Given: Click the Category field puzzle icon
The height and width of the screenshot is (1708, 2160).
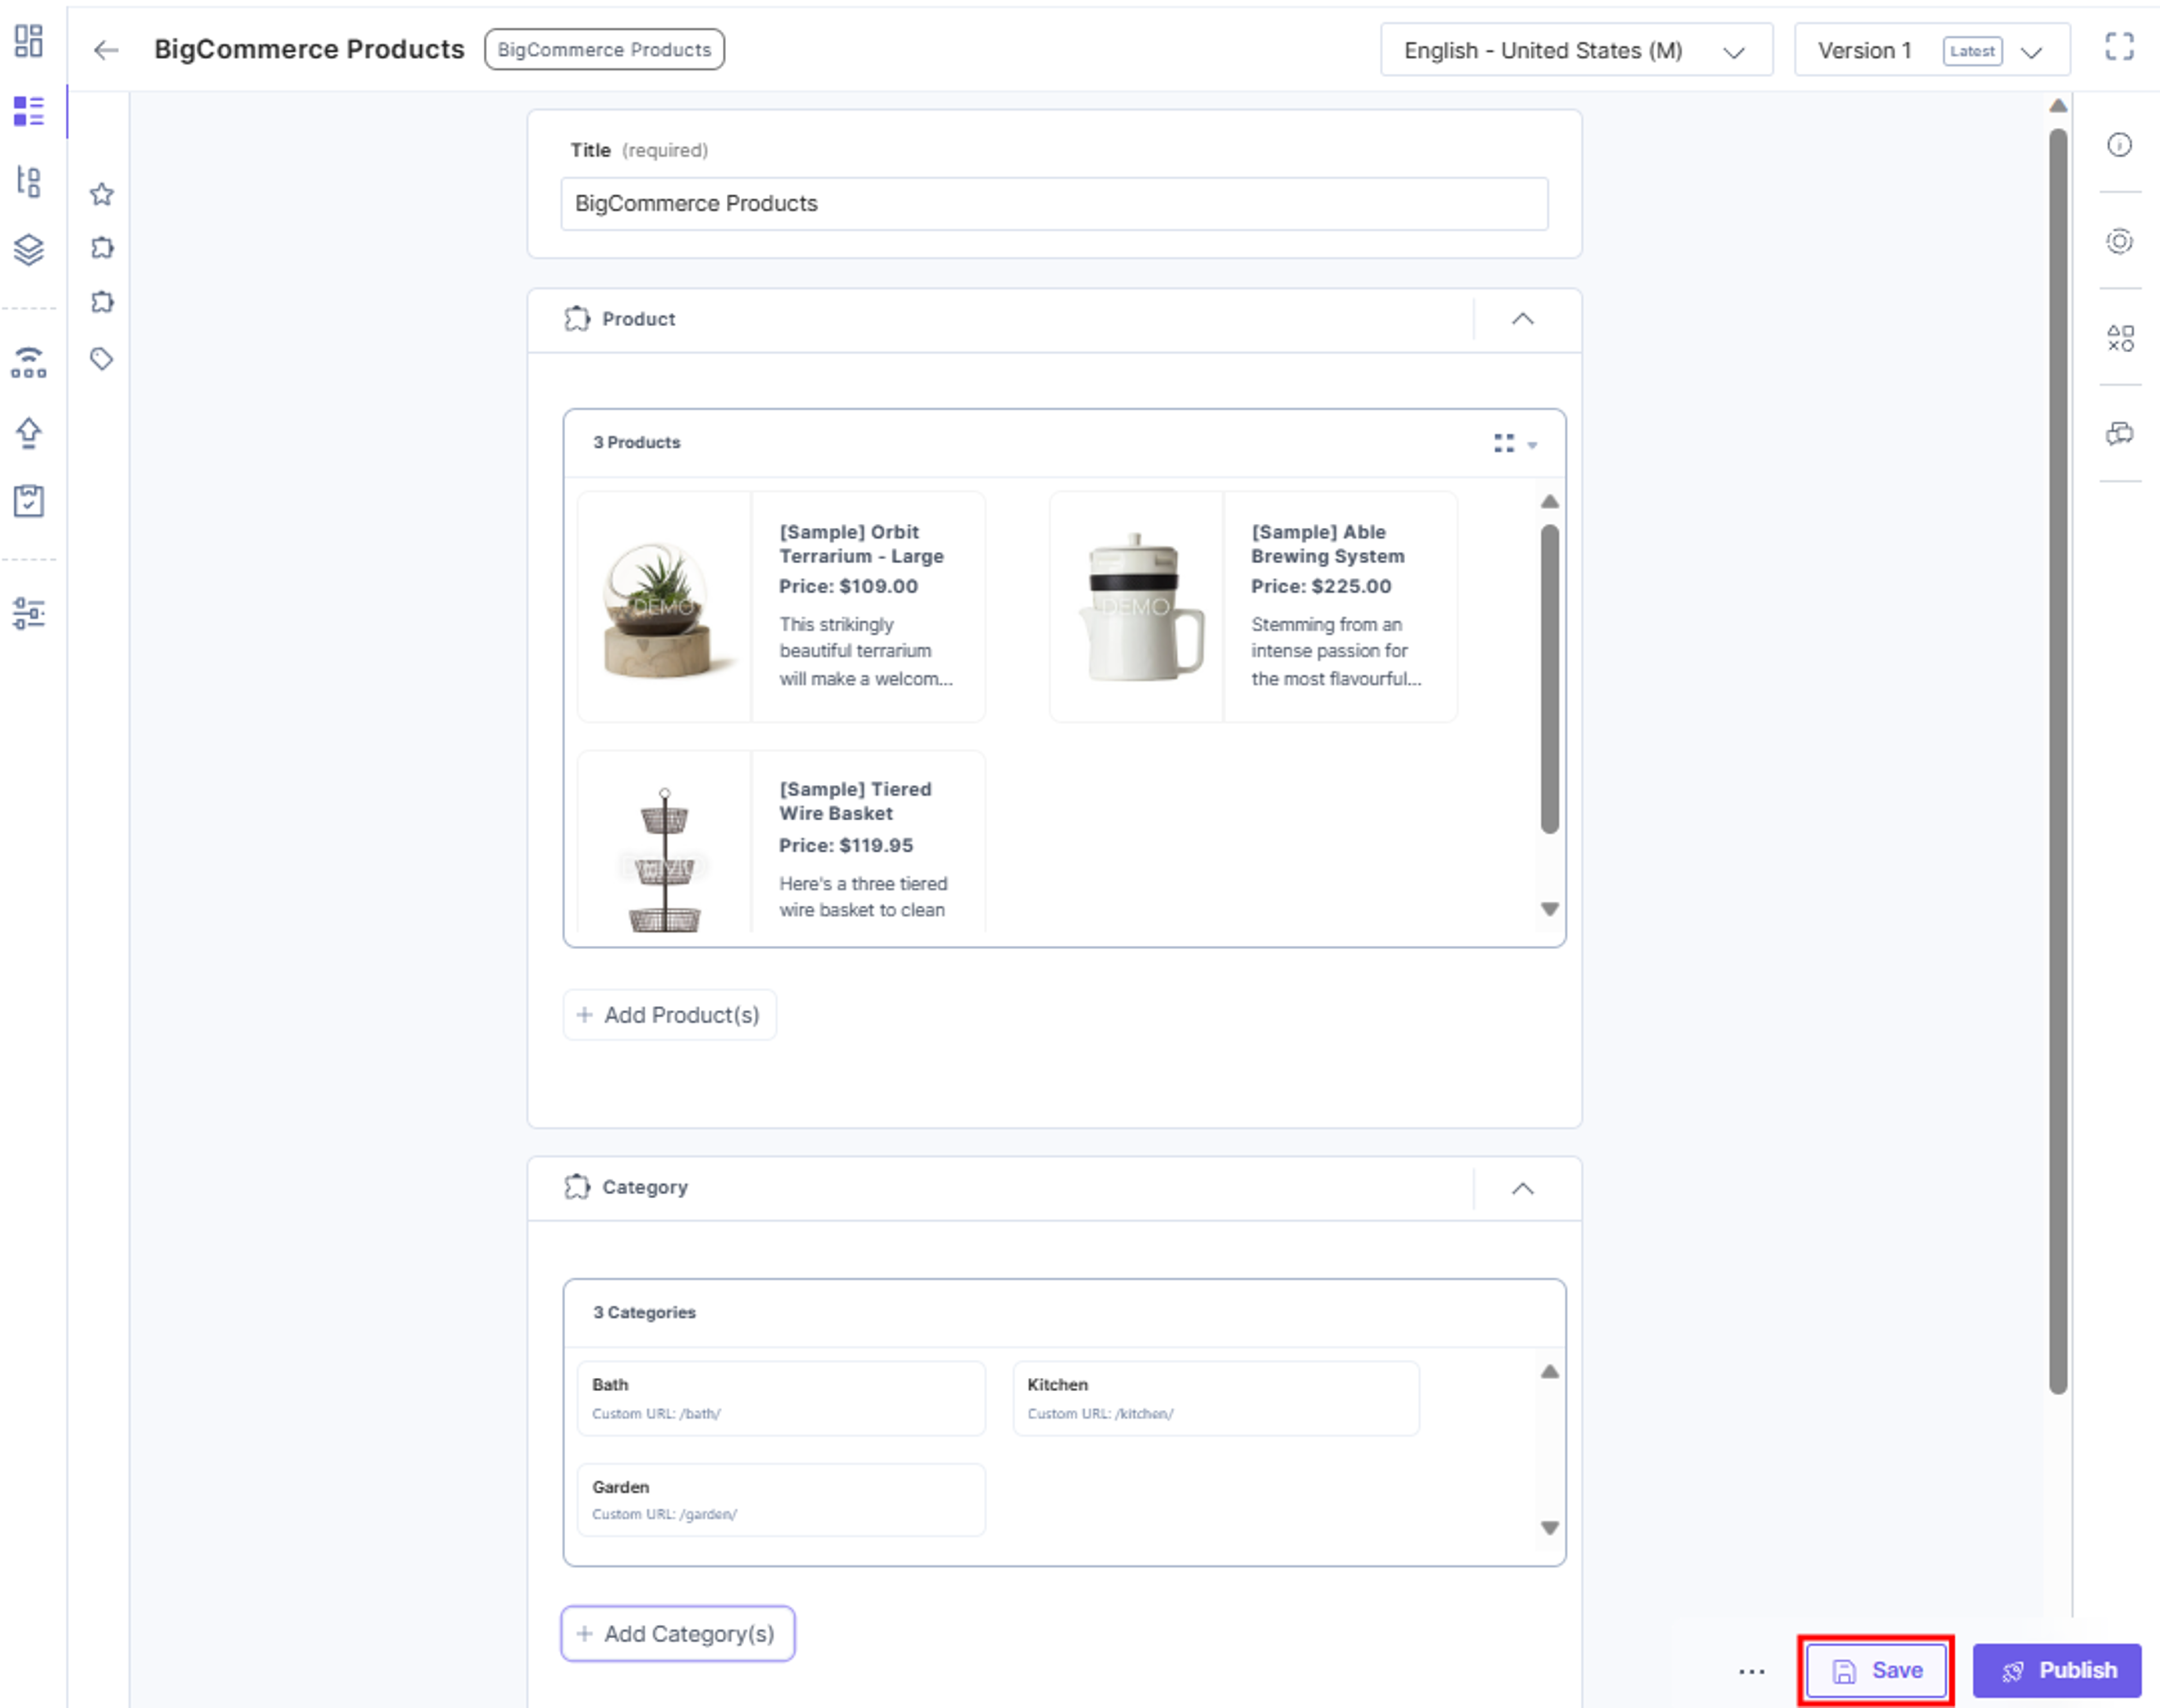Looking at the screenshot, I should (577, 1187).
